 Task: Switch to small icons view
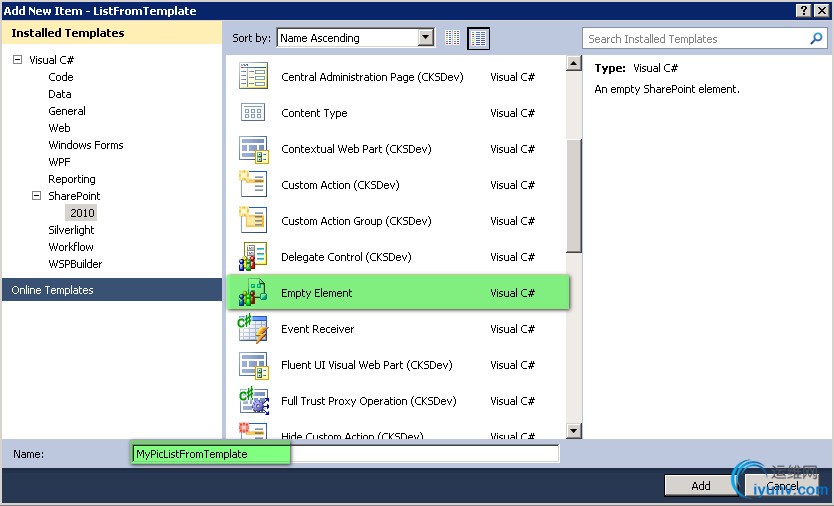point(453,38)
